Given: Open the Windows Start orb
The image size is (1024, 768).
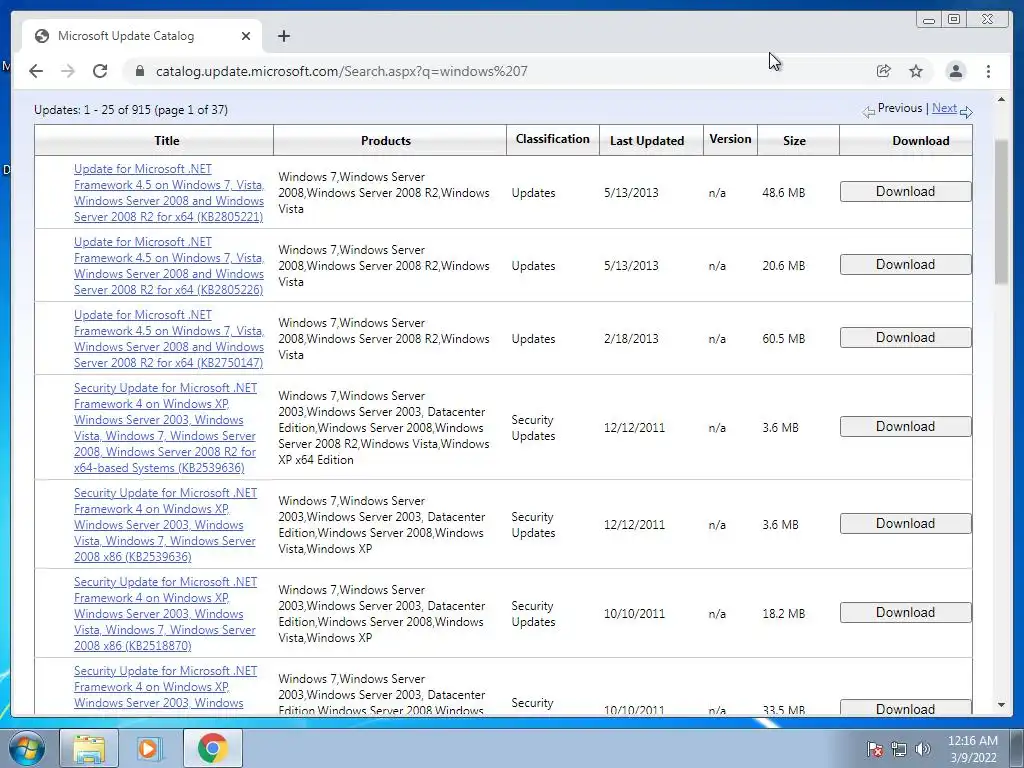Looking at the screenshot, I should (25, 748).
